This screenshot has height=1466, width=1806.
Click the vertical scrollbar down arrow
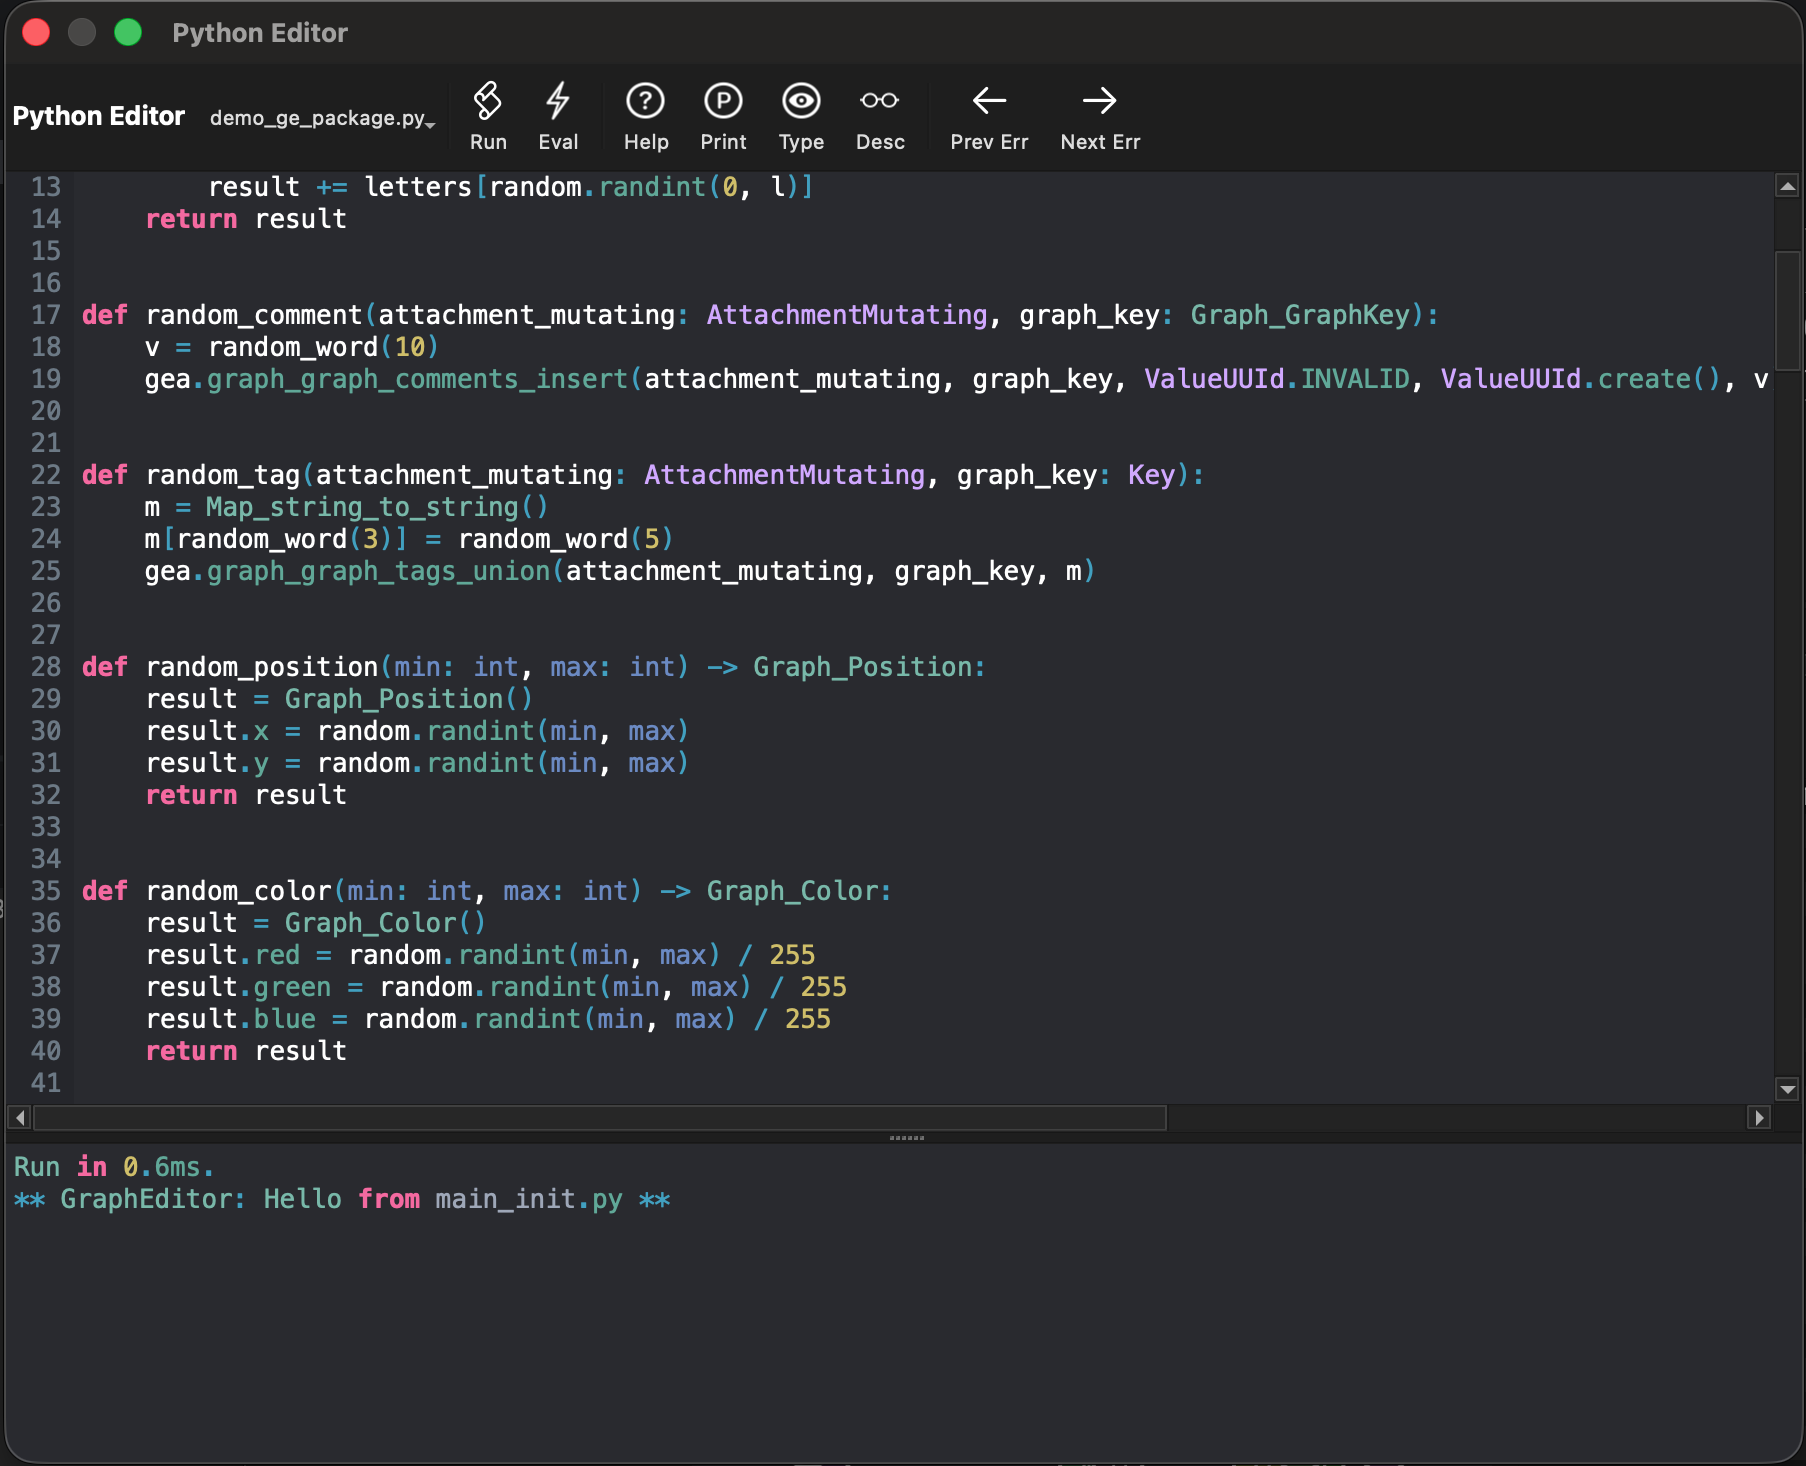(x=1787, y=1089)
